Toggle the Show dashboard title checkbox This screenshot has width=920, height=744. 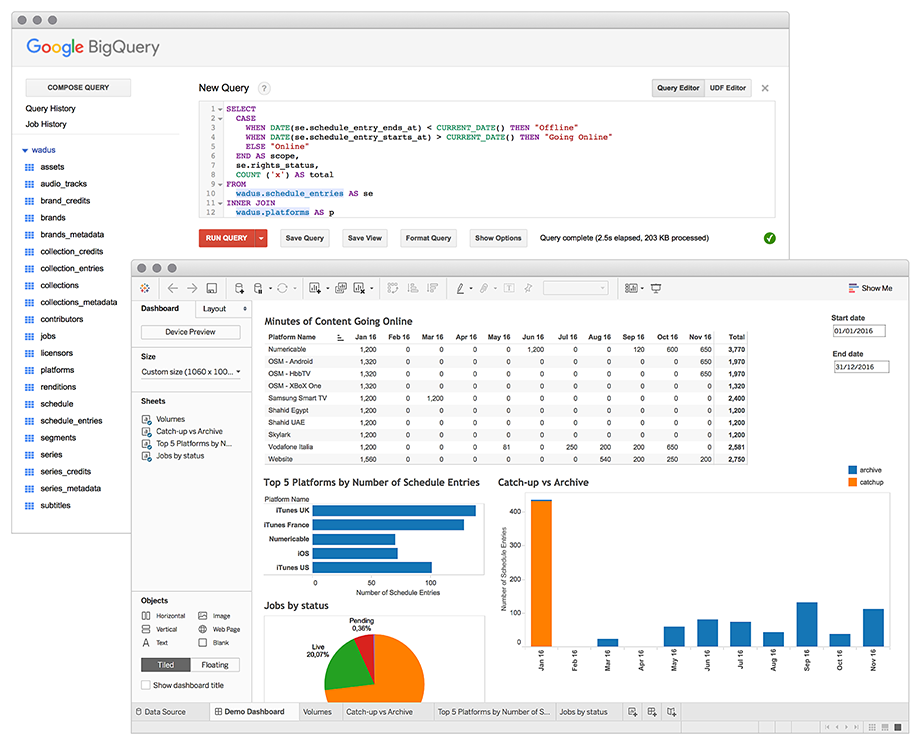coord(146,685)
